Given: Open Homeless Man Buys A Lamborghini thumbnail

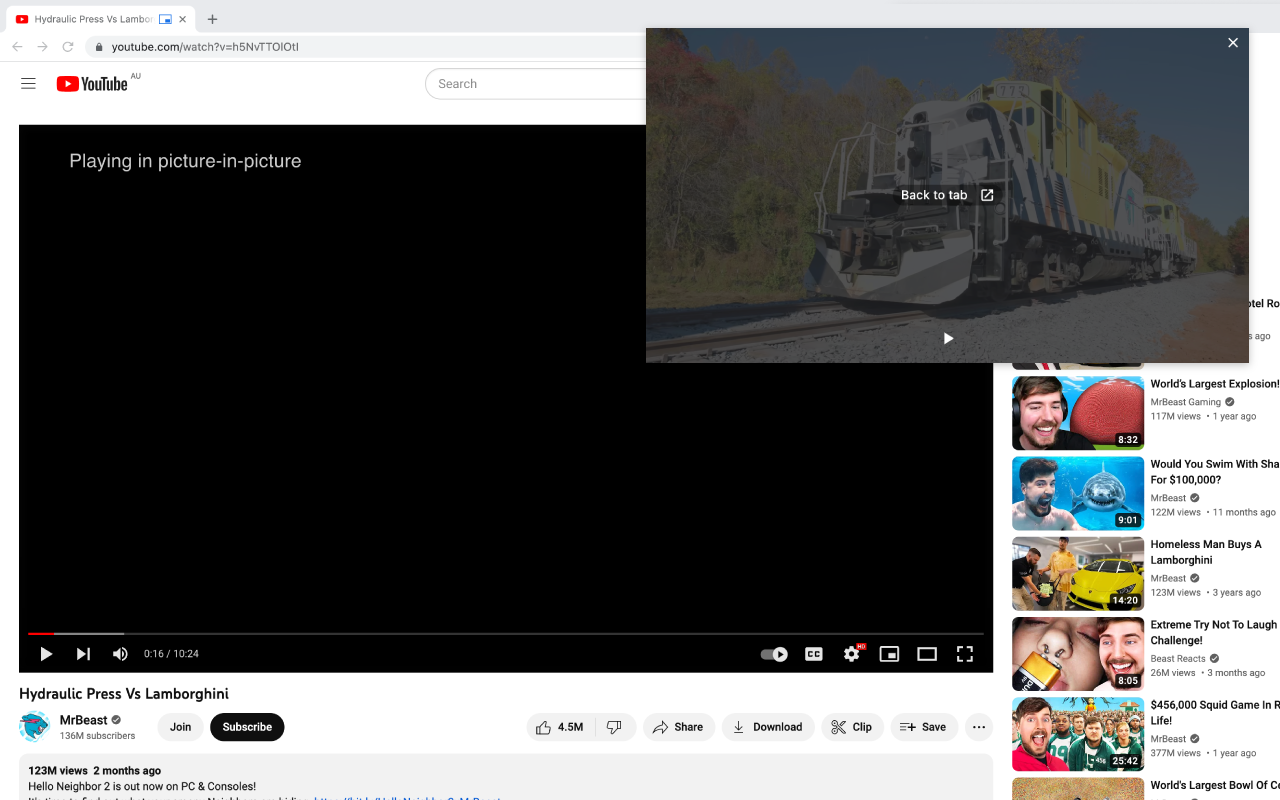Looking at the screenshot, I should [x=1078, y=574].
